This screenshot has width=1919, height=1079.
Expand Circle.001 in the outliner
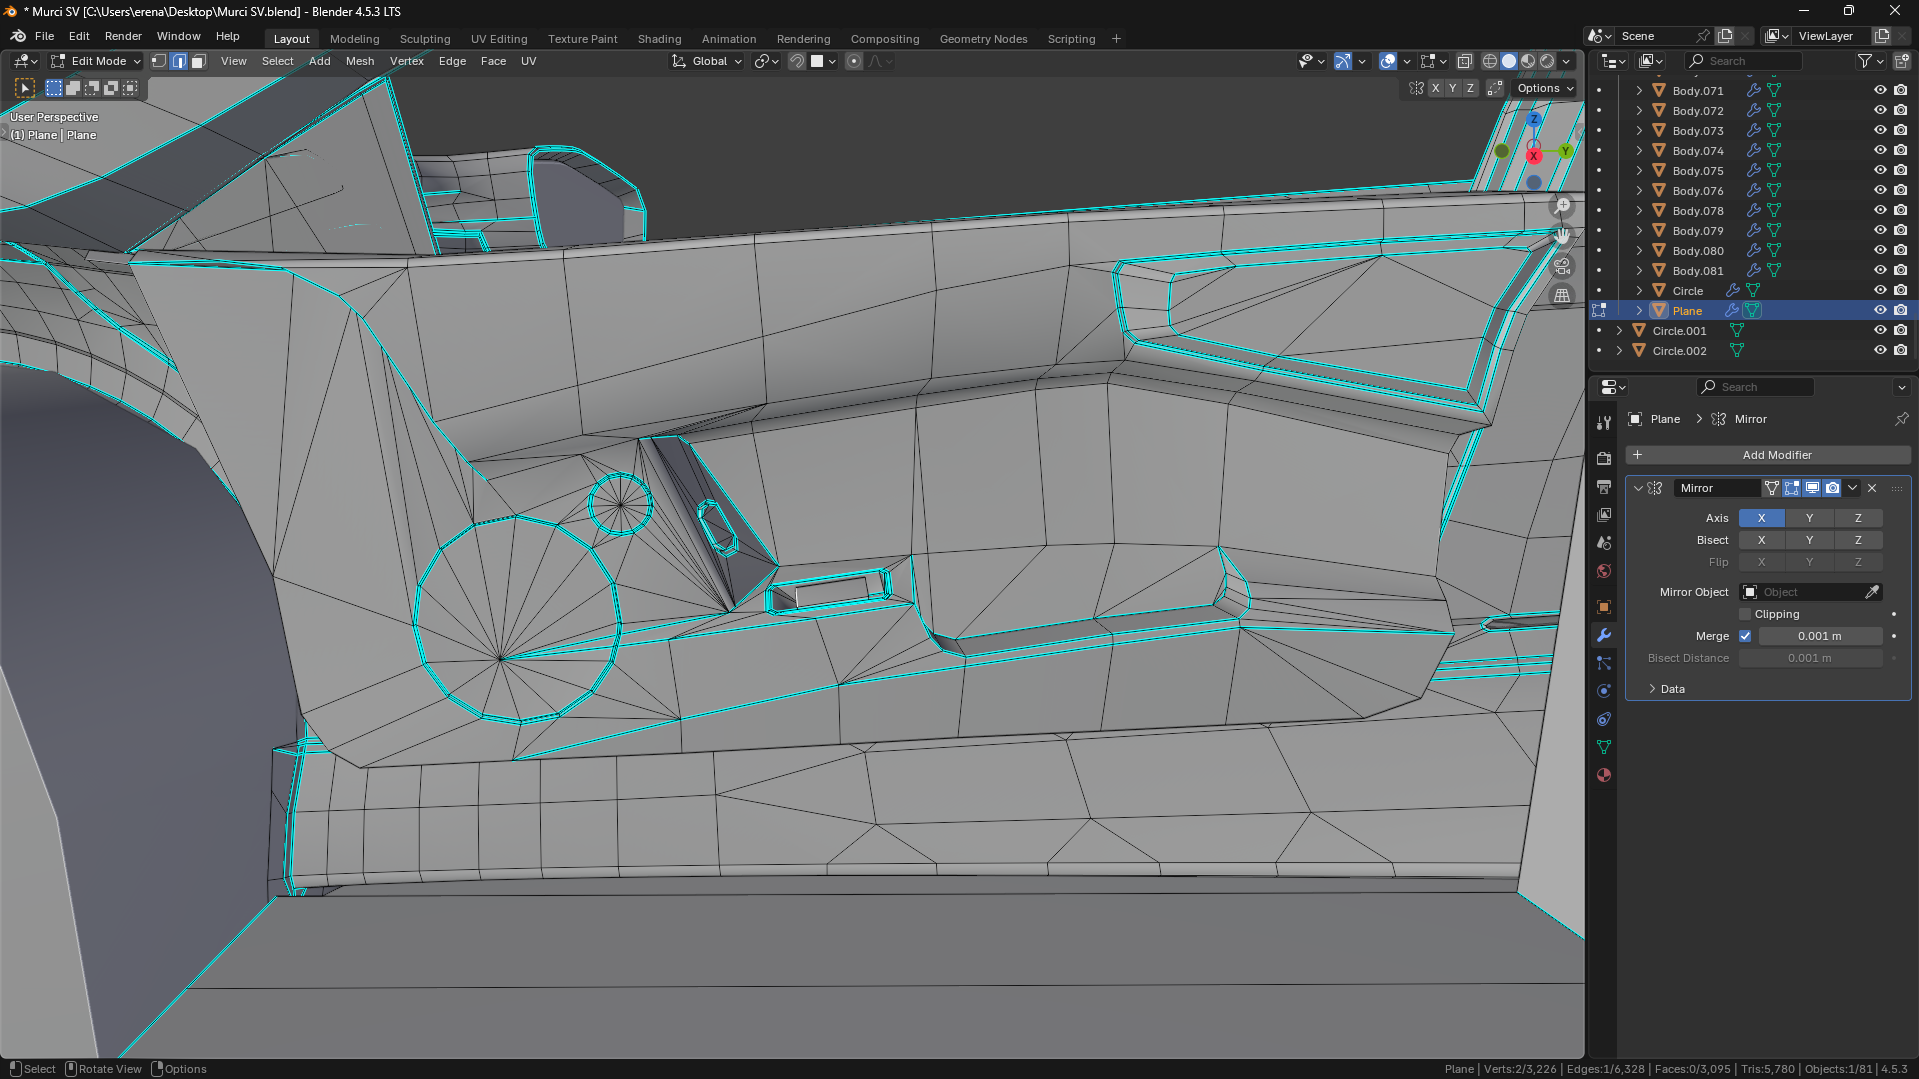(1619, 331)
